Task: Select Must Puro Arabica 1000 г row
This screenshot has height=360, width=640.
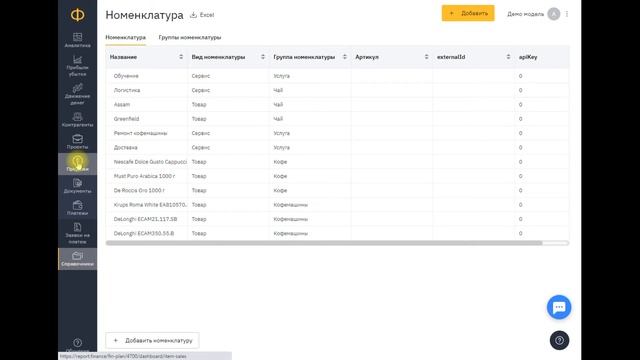Action: point(144,176)
